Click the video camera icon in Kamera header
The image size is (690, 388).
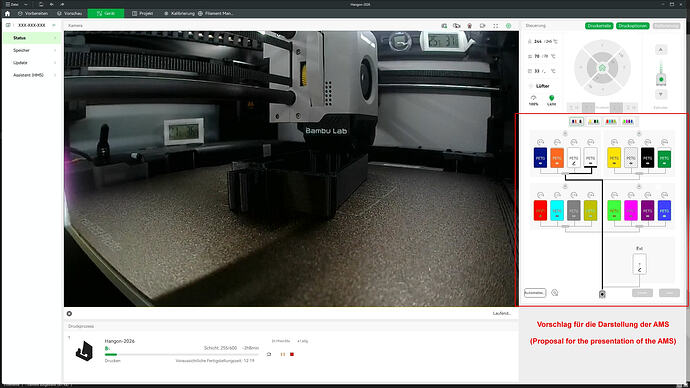[483, 26]
